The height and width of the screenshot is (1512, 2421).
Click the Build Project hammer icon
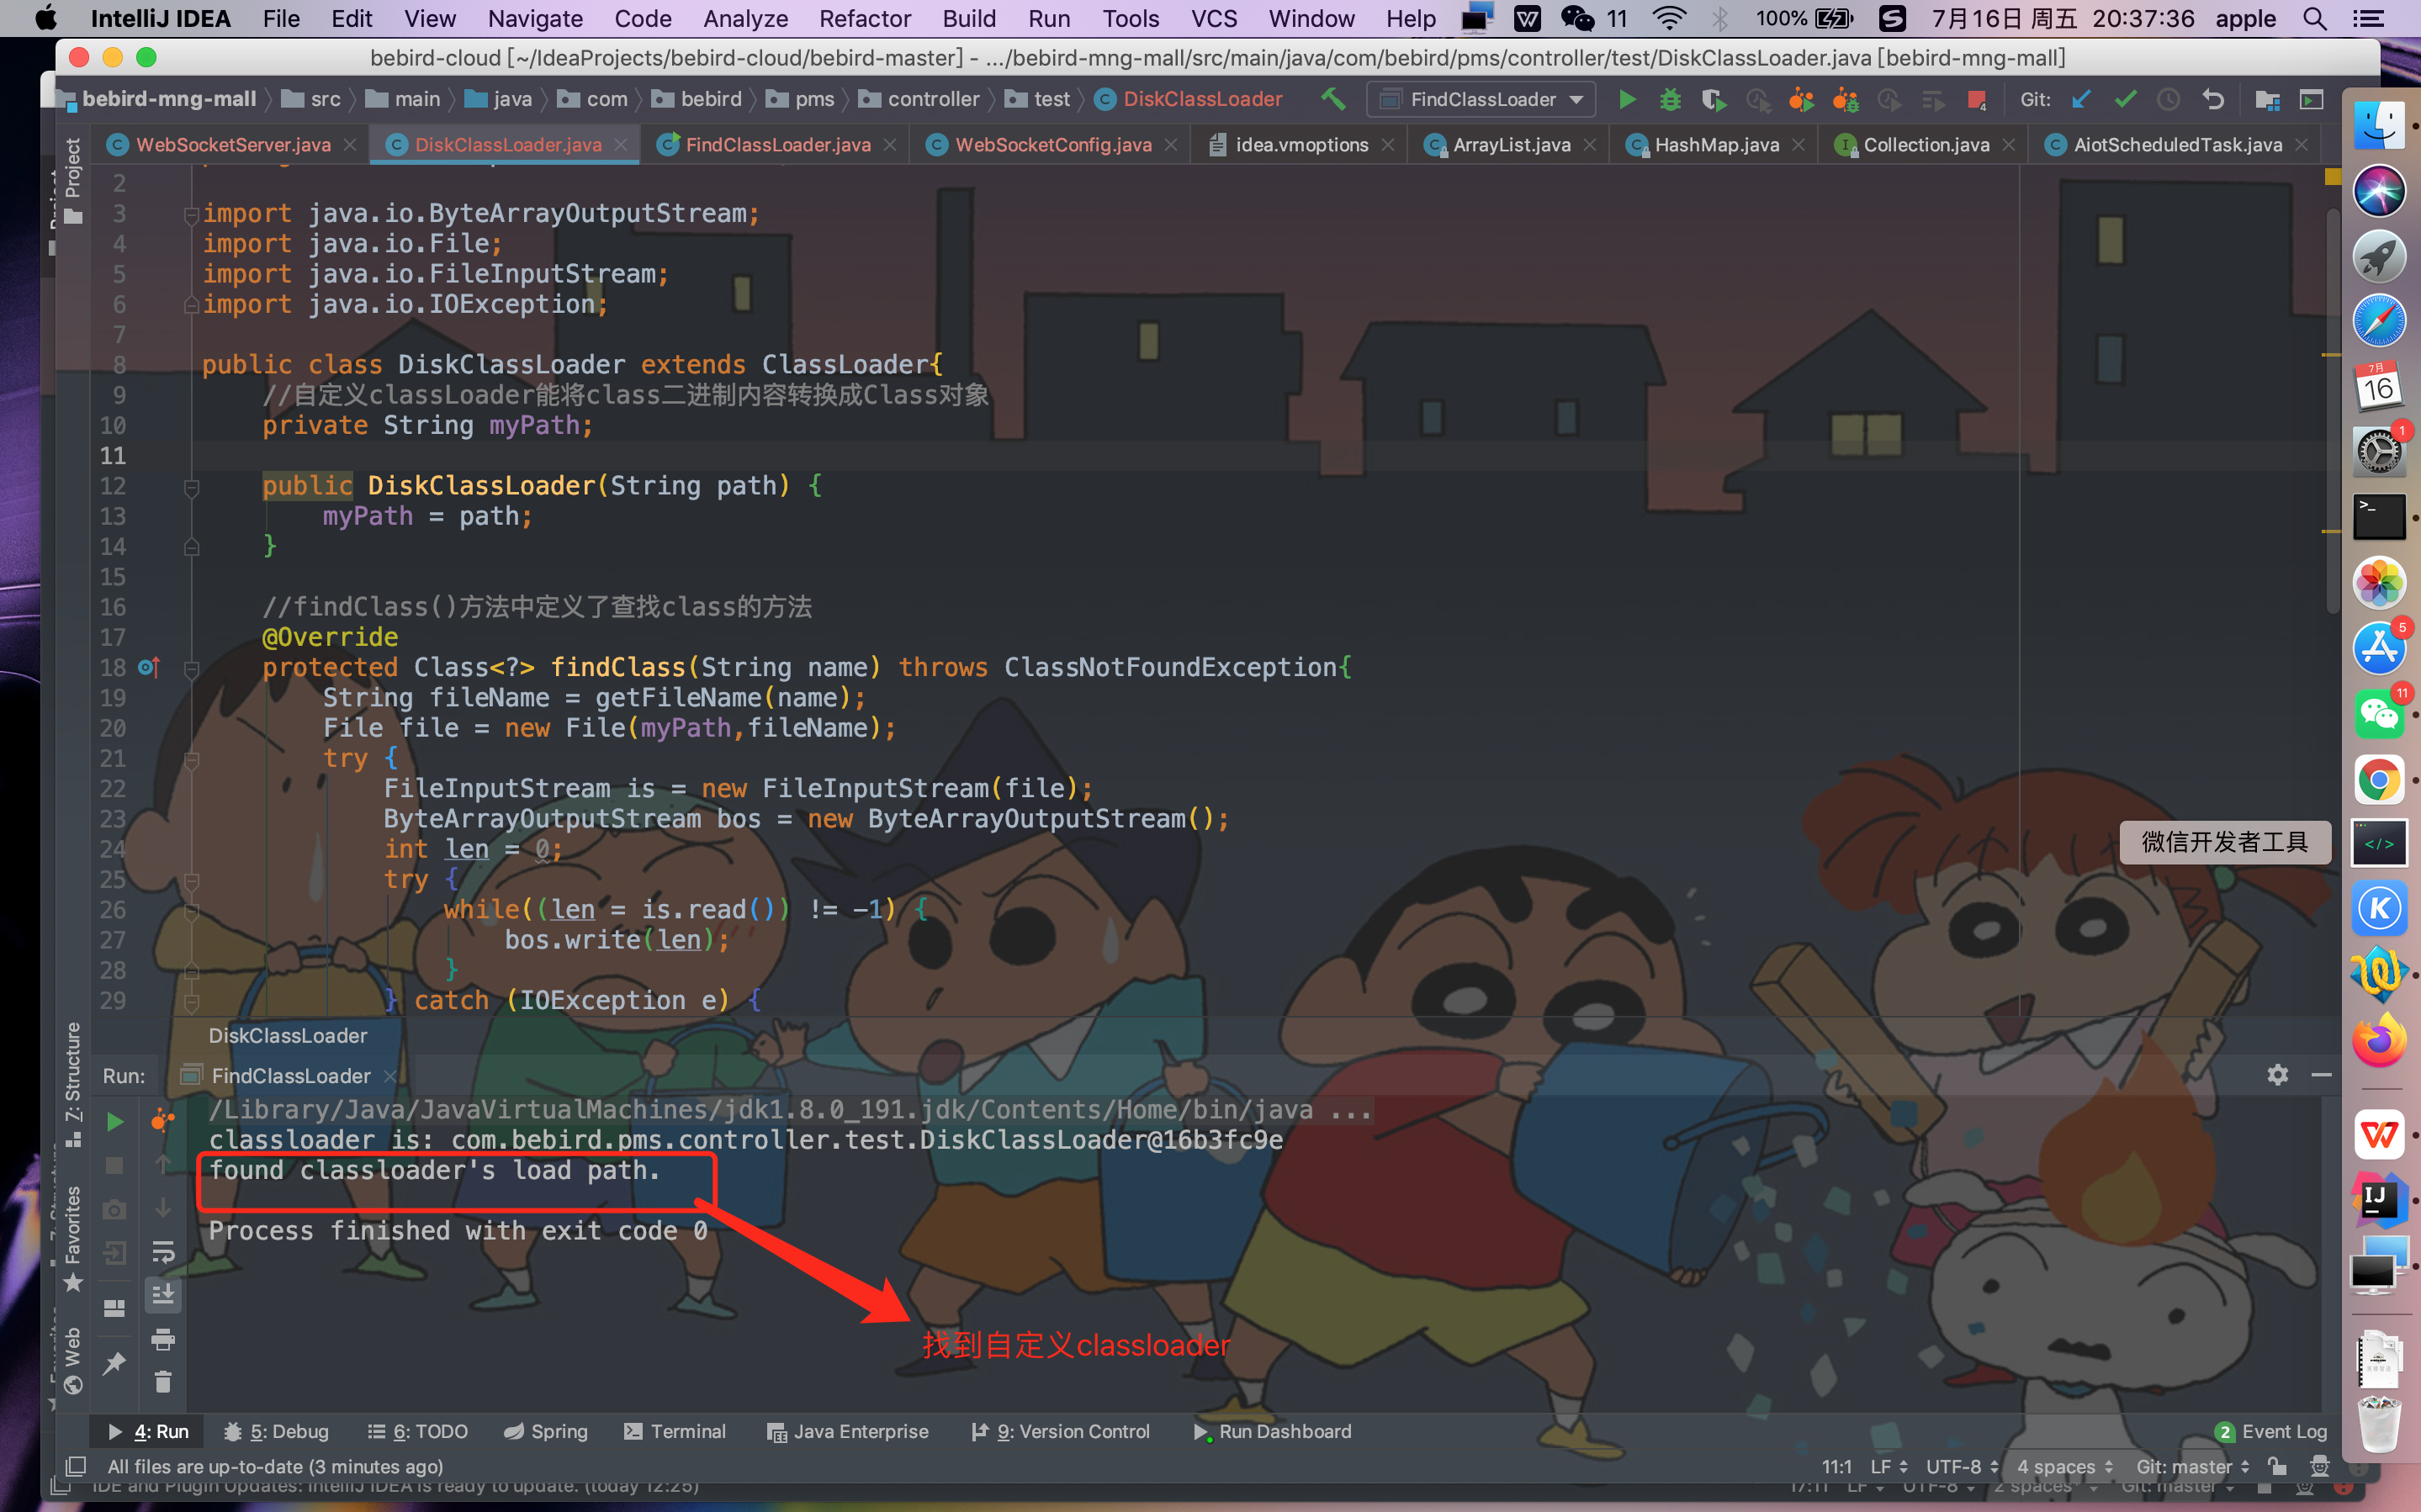tap(1332, 99)
